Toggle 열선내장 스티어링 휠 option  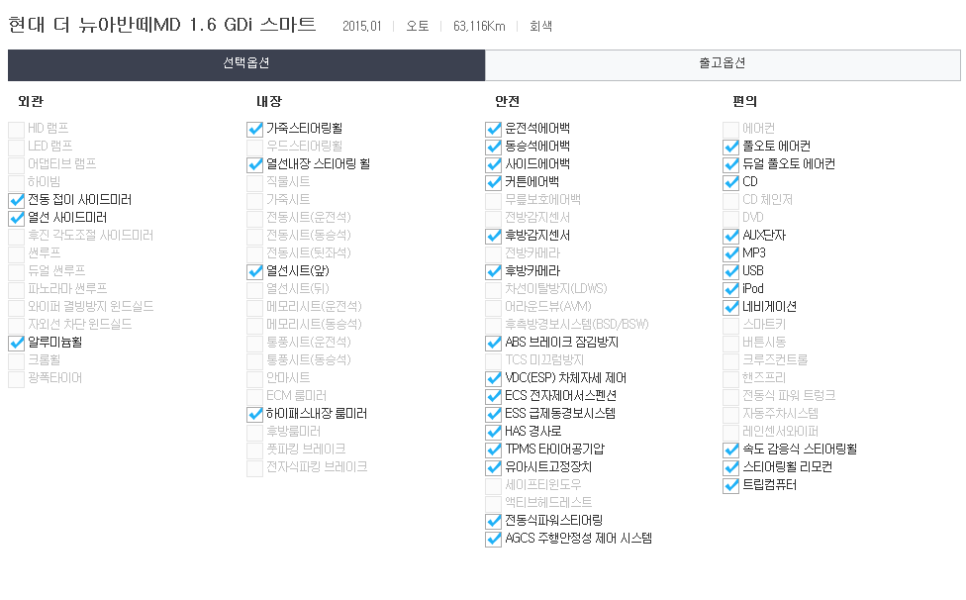254,165
